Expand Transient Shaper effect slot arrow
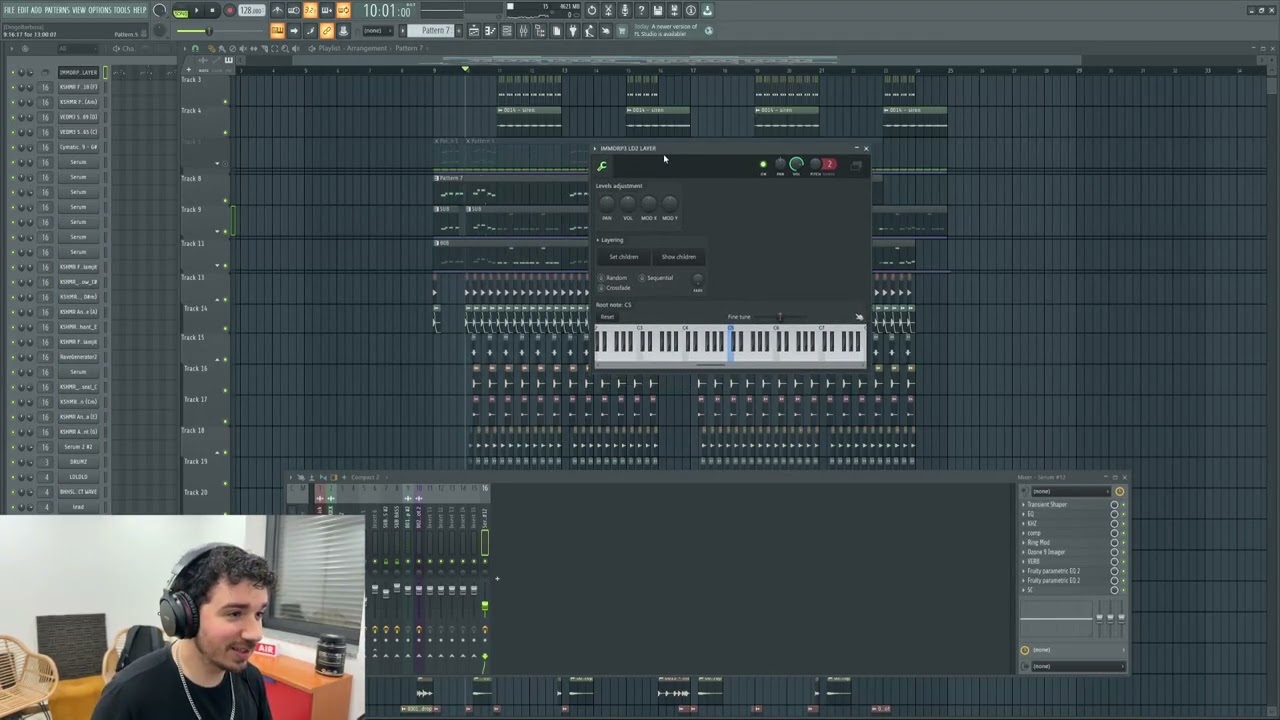Image resolution: width=1280 pixels, height=720 pixels. tap(1023, 505)
